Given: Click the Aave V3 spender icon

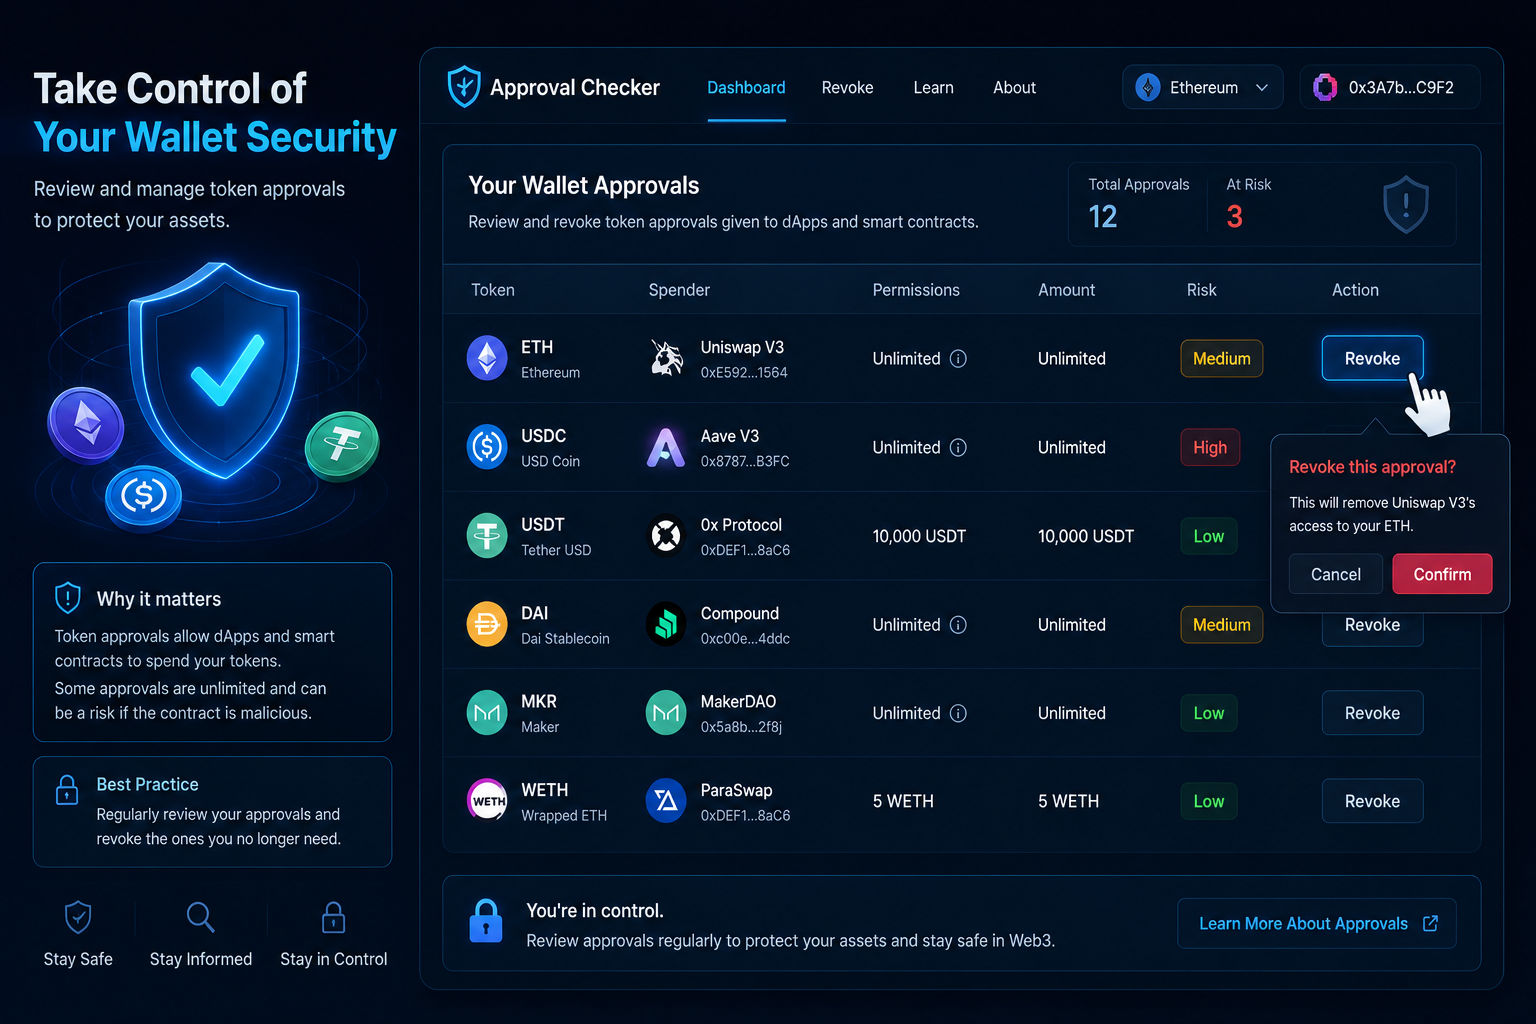Looking at the screenshot, I should coord(666,447).
